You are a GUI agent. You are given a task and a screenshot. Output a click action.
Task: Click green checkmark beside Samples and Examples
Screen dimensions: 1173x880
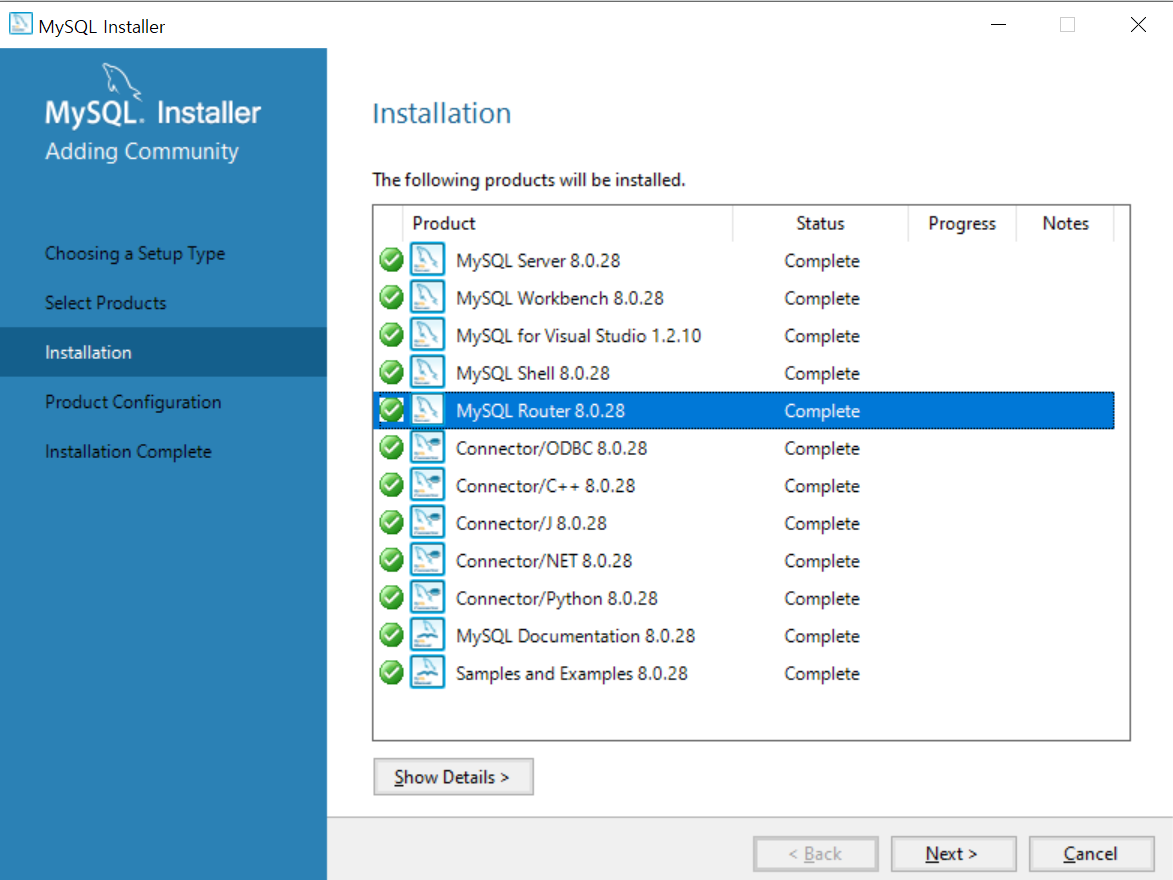pyautogui.click(x=391, y=672)
